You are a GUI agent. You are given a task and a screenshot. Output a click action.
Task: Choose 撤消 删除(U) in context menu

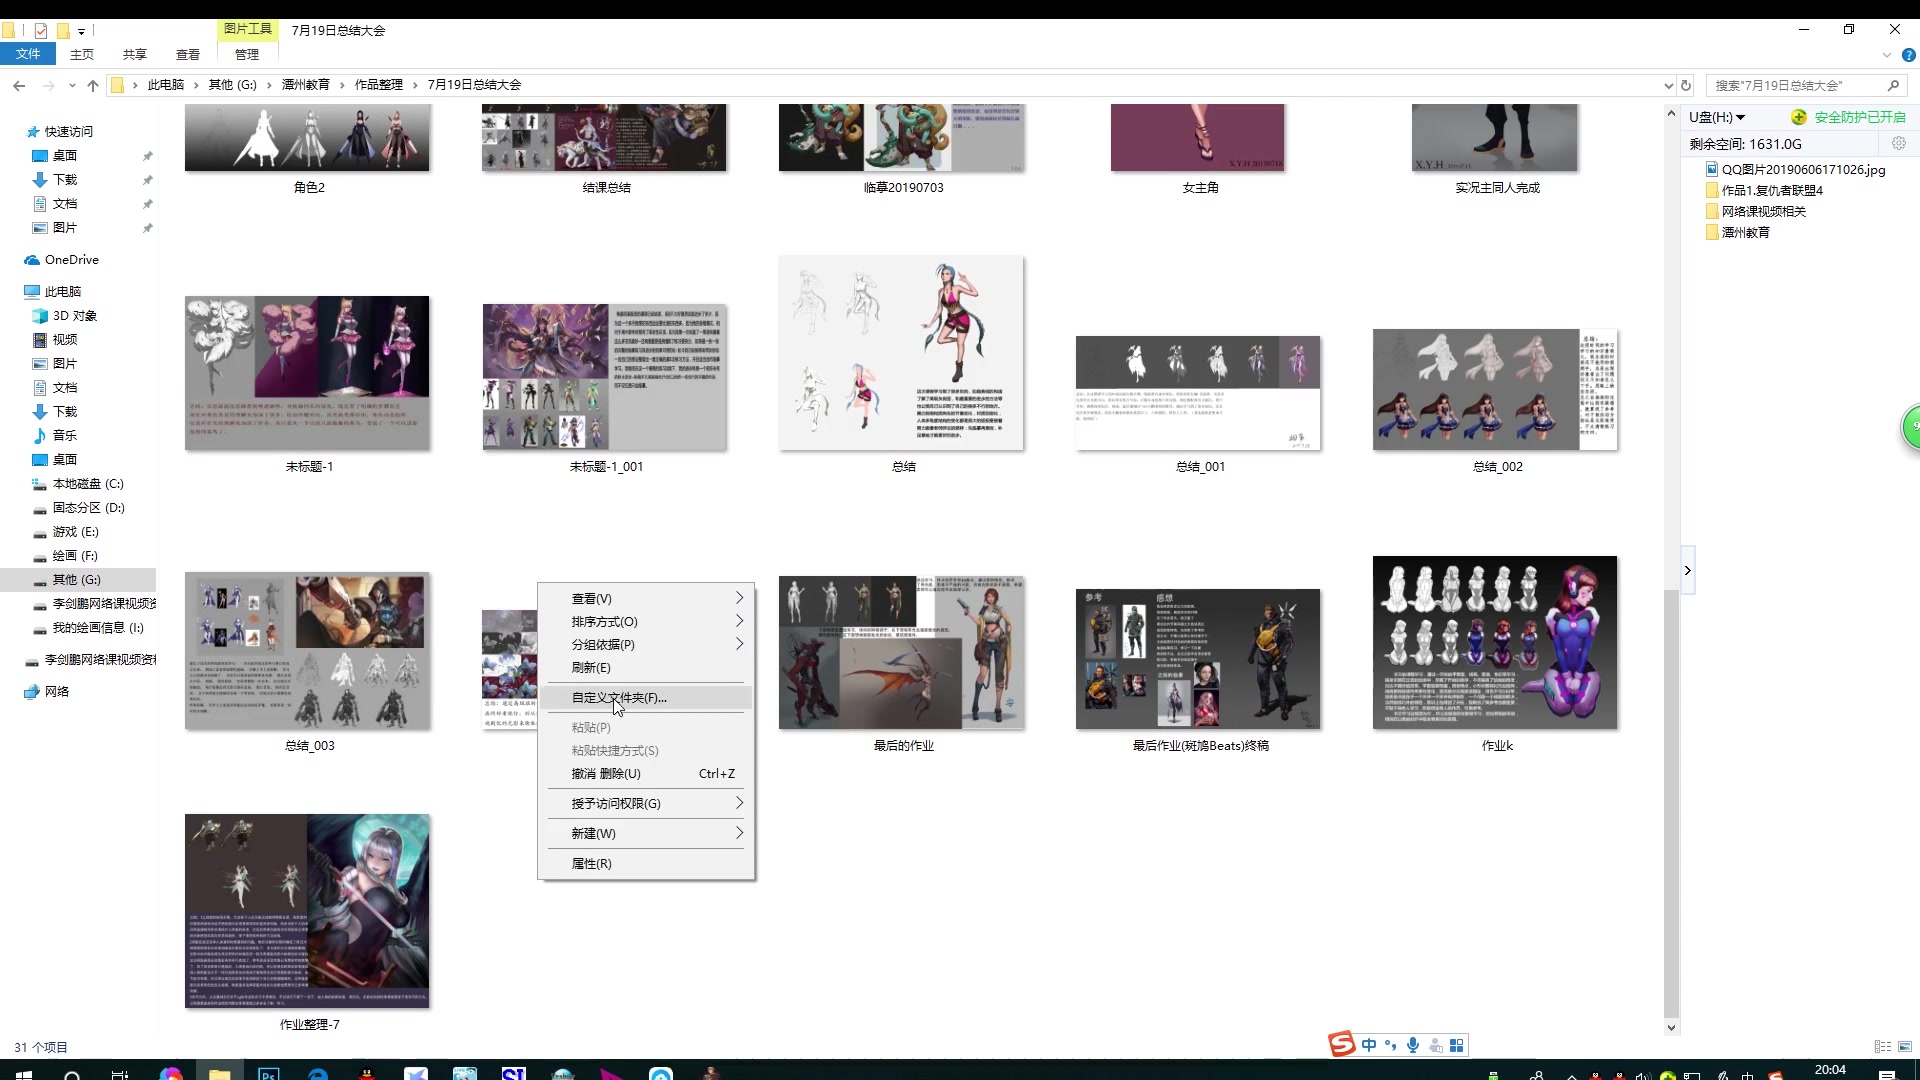click(x=646, y=774)
